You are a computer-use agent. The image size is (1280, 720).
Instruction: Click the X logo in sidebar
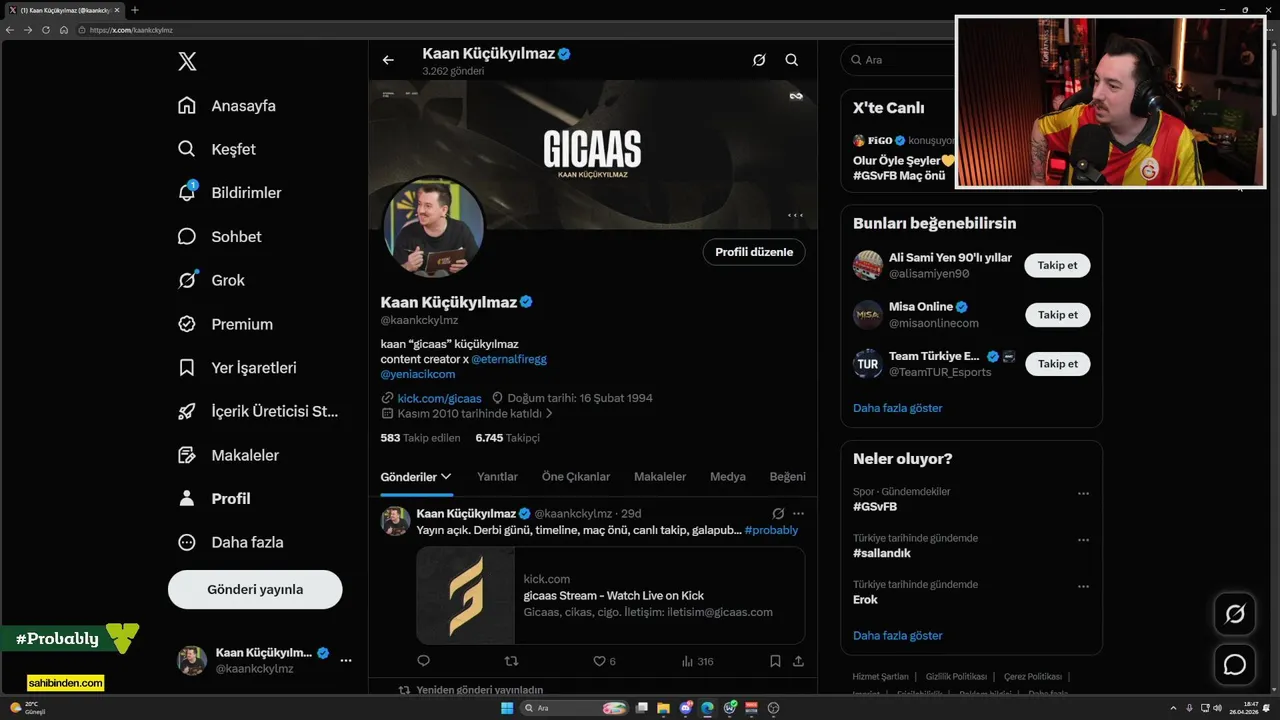[187, 62]
